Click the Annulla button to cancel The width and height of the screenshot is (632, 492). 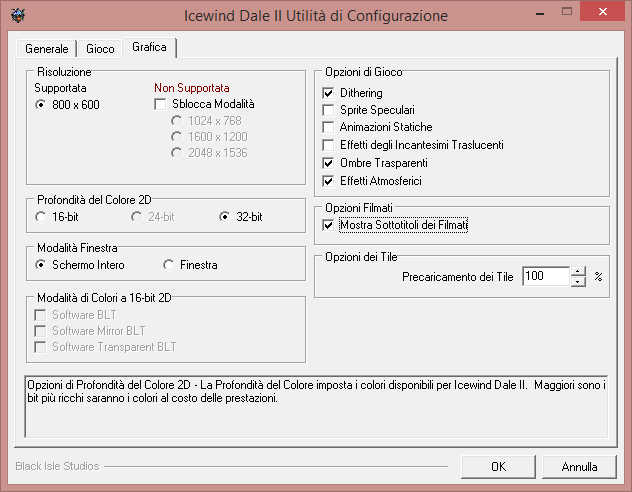579,467
